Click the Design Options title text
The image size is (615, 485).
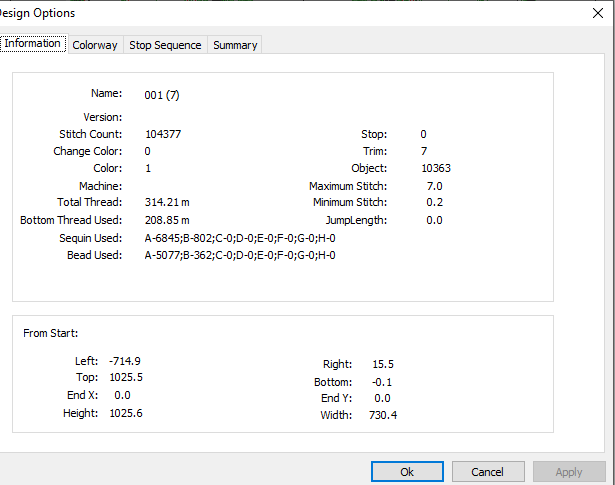[37, 13]
